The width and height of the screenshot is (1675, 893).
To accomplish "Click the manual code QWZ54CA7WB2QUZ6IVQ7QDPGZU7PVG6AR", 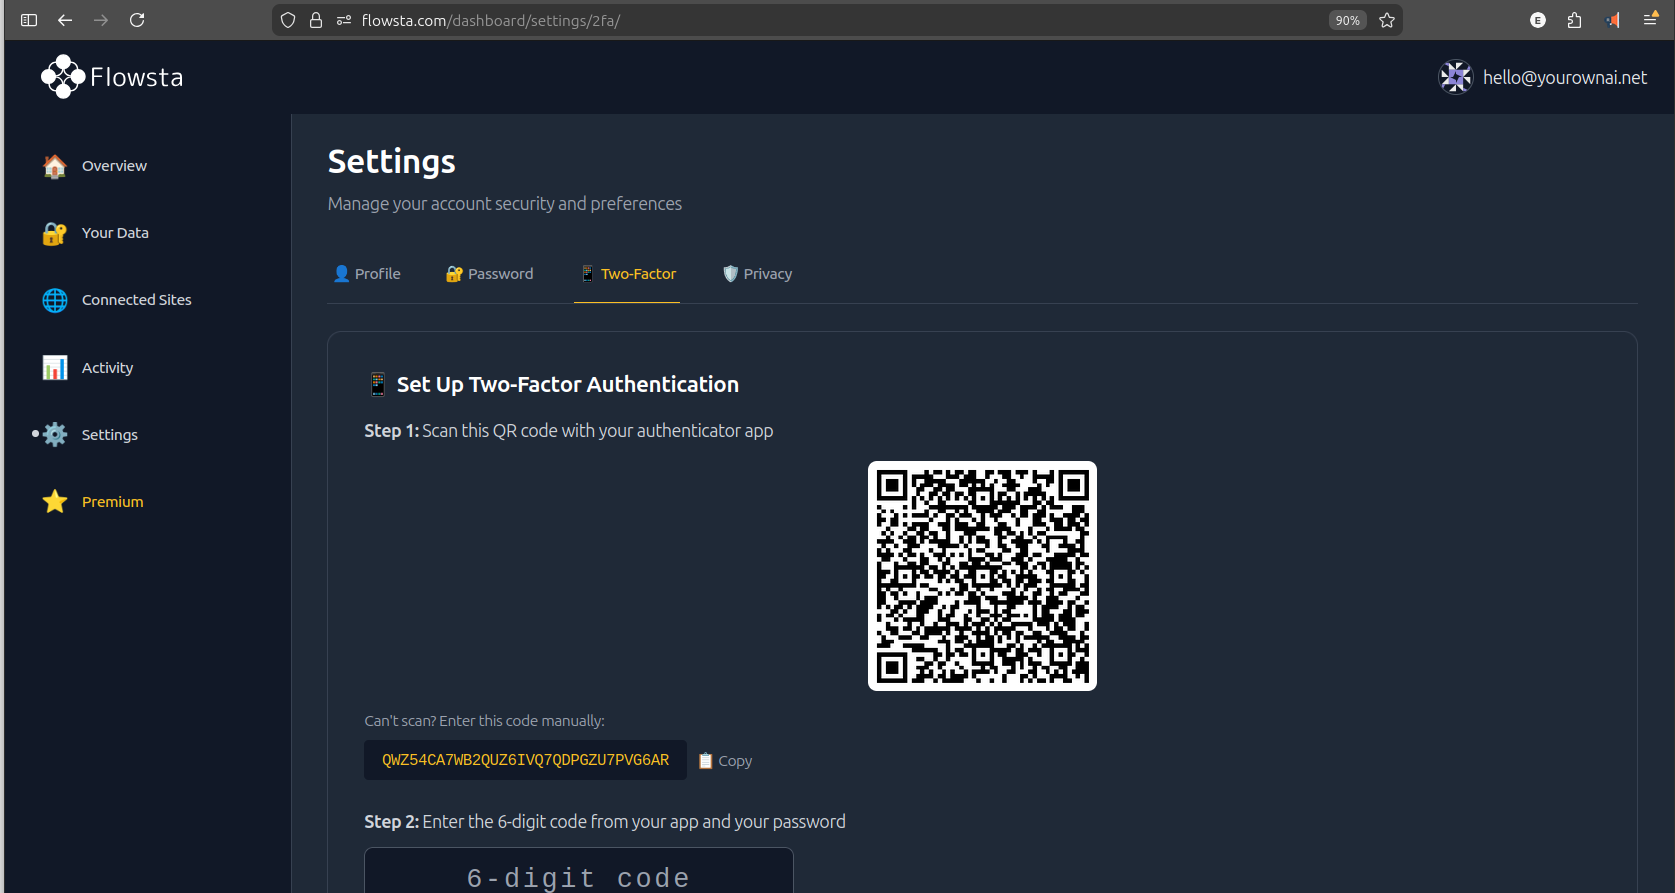I will pyautogui.click(x=525, y=760).
